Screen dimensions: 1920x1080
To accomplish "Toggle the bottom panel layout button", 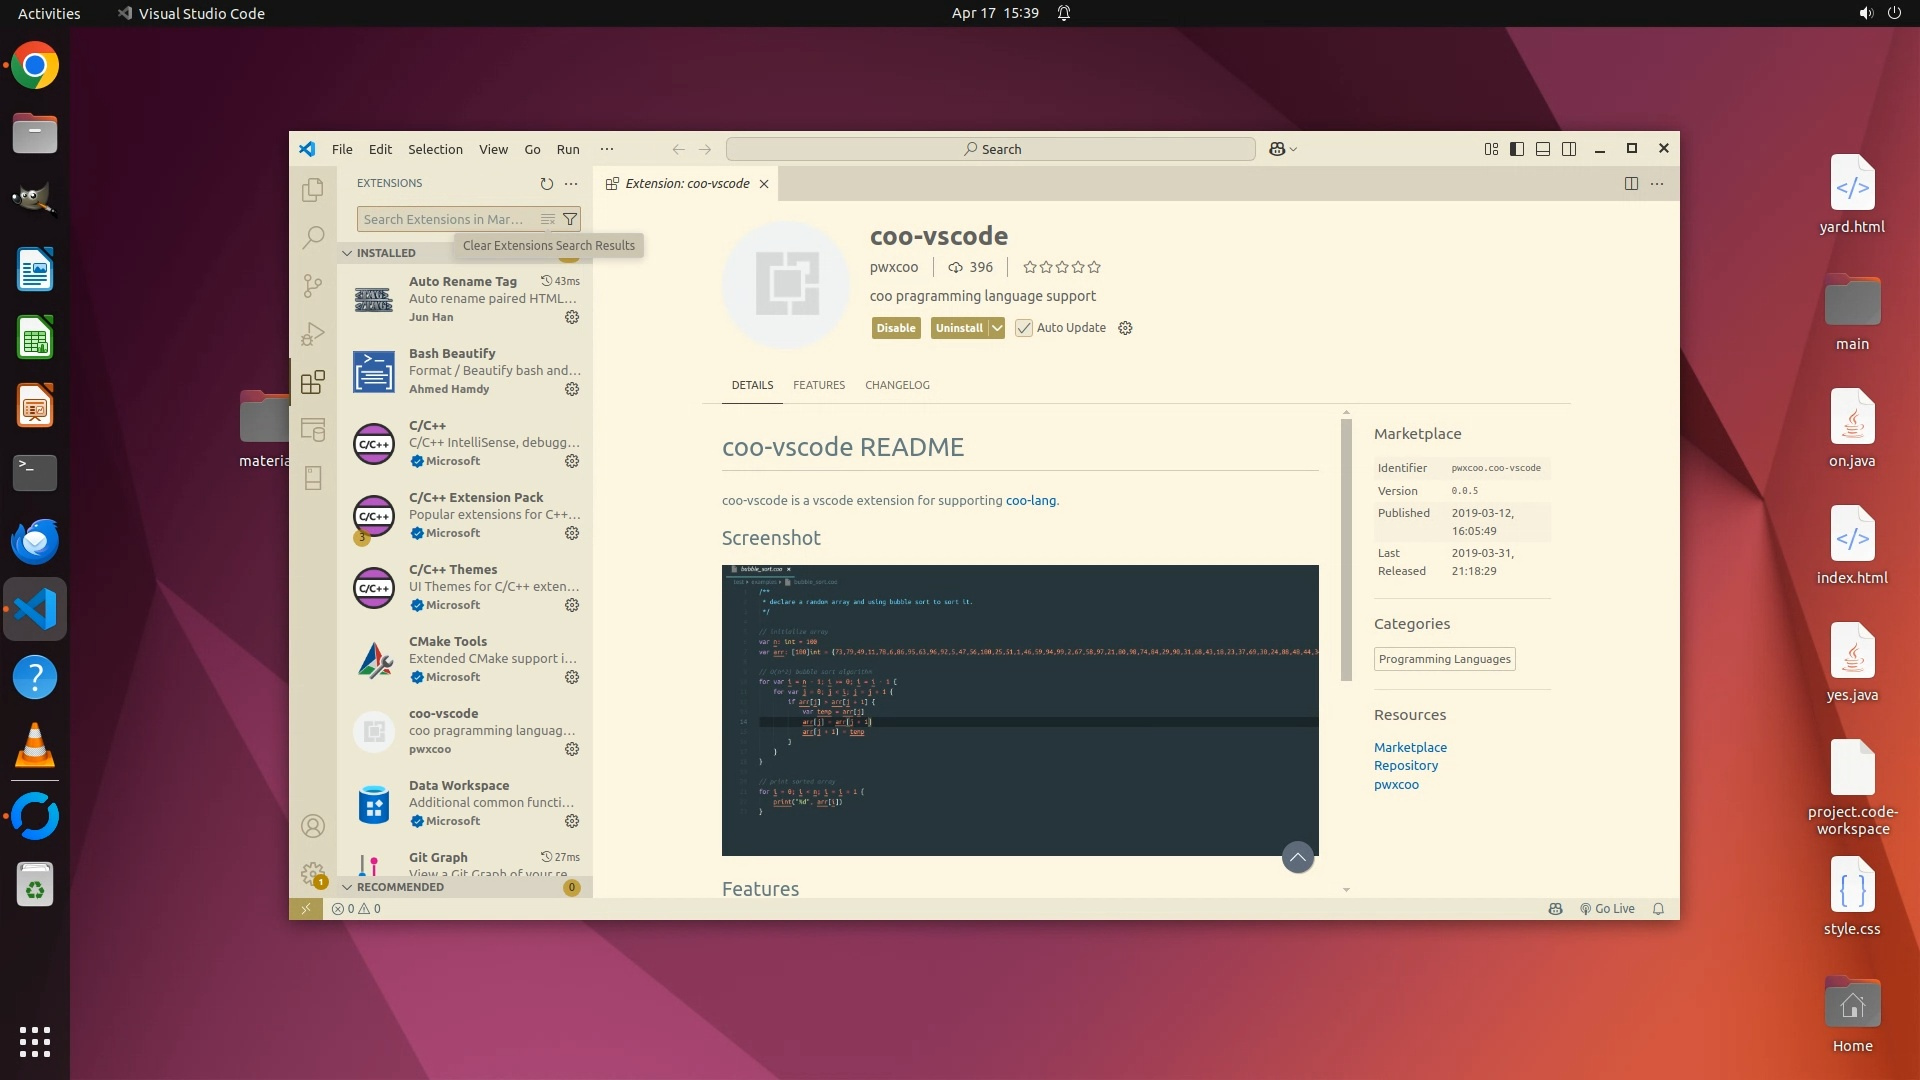I will coord(1543,149).
